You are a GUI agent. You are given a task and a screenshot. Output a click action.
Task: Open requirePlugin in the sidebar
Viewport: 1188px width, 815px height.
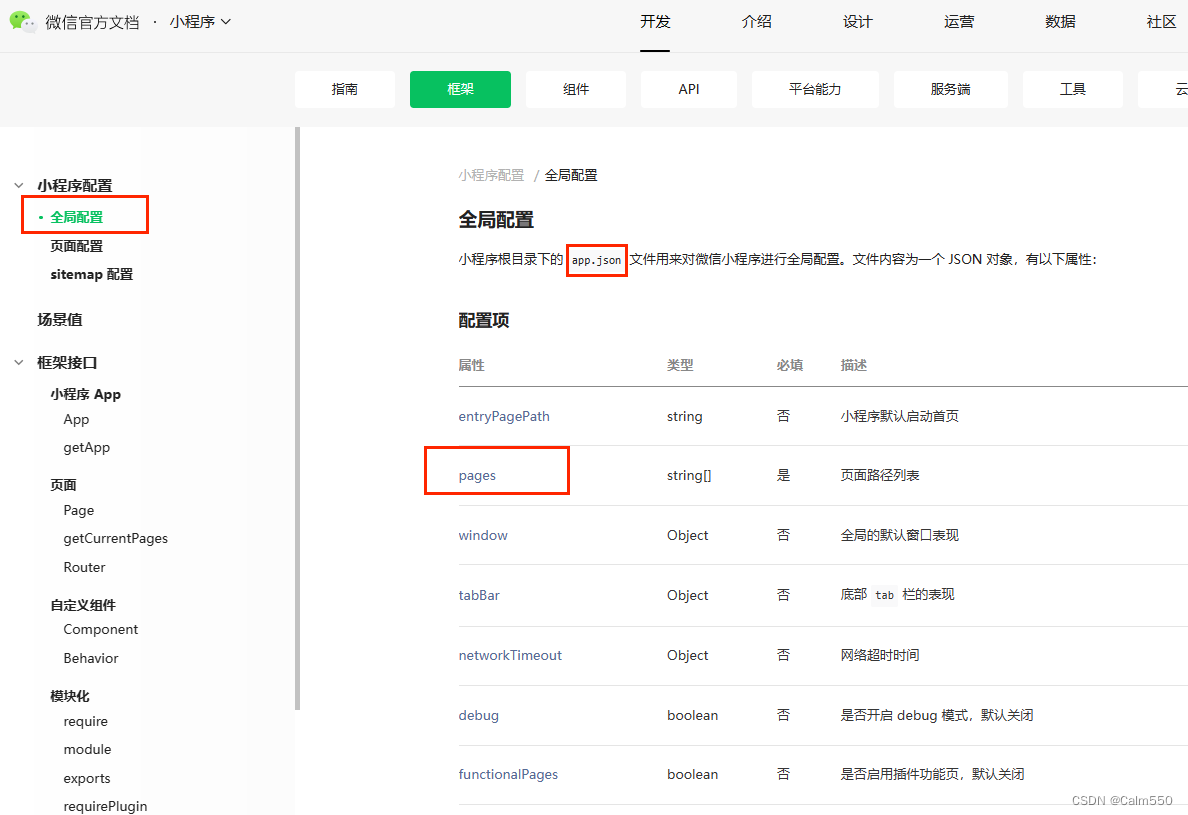(105, 806)
